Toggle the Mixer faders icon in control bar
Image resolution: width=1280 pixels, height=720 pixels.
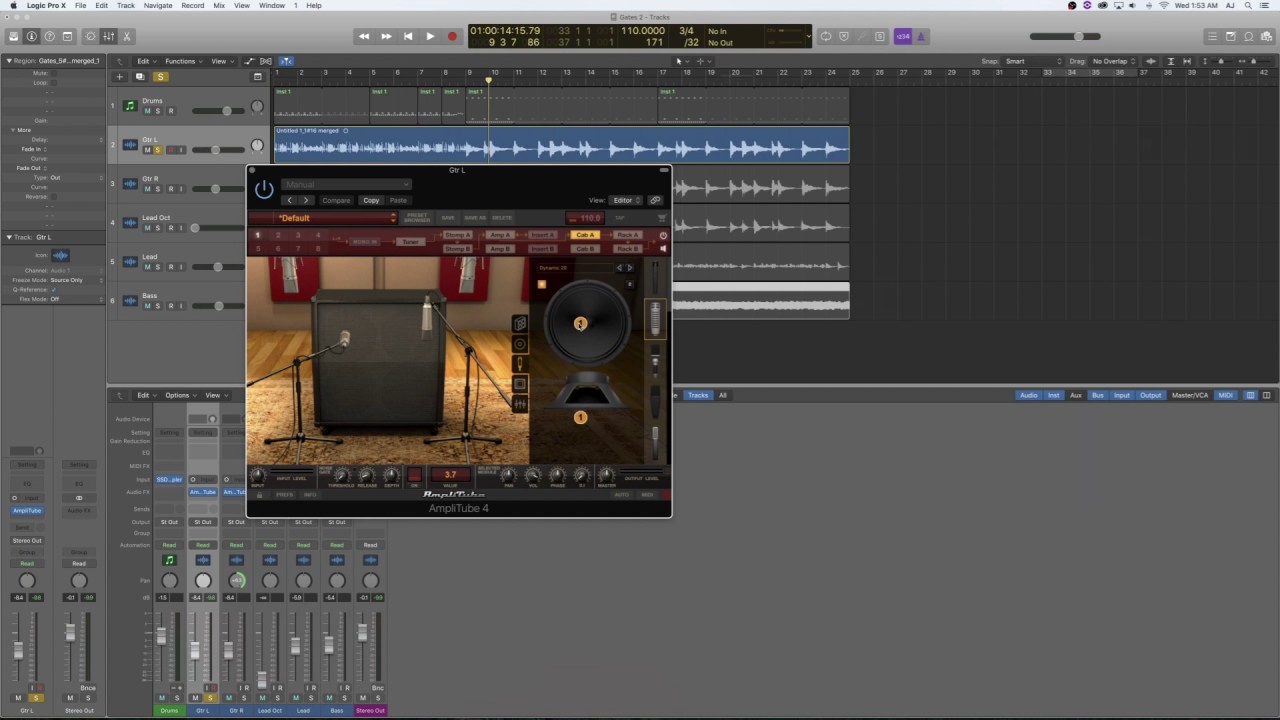109,37
